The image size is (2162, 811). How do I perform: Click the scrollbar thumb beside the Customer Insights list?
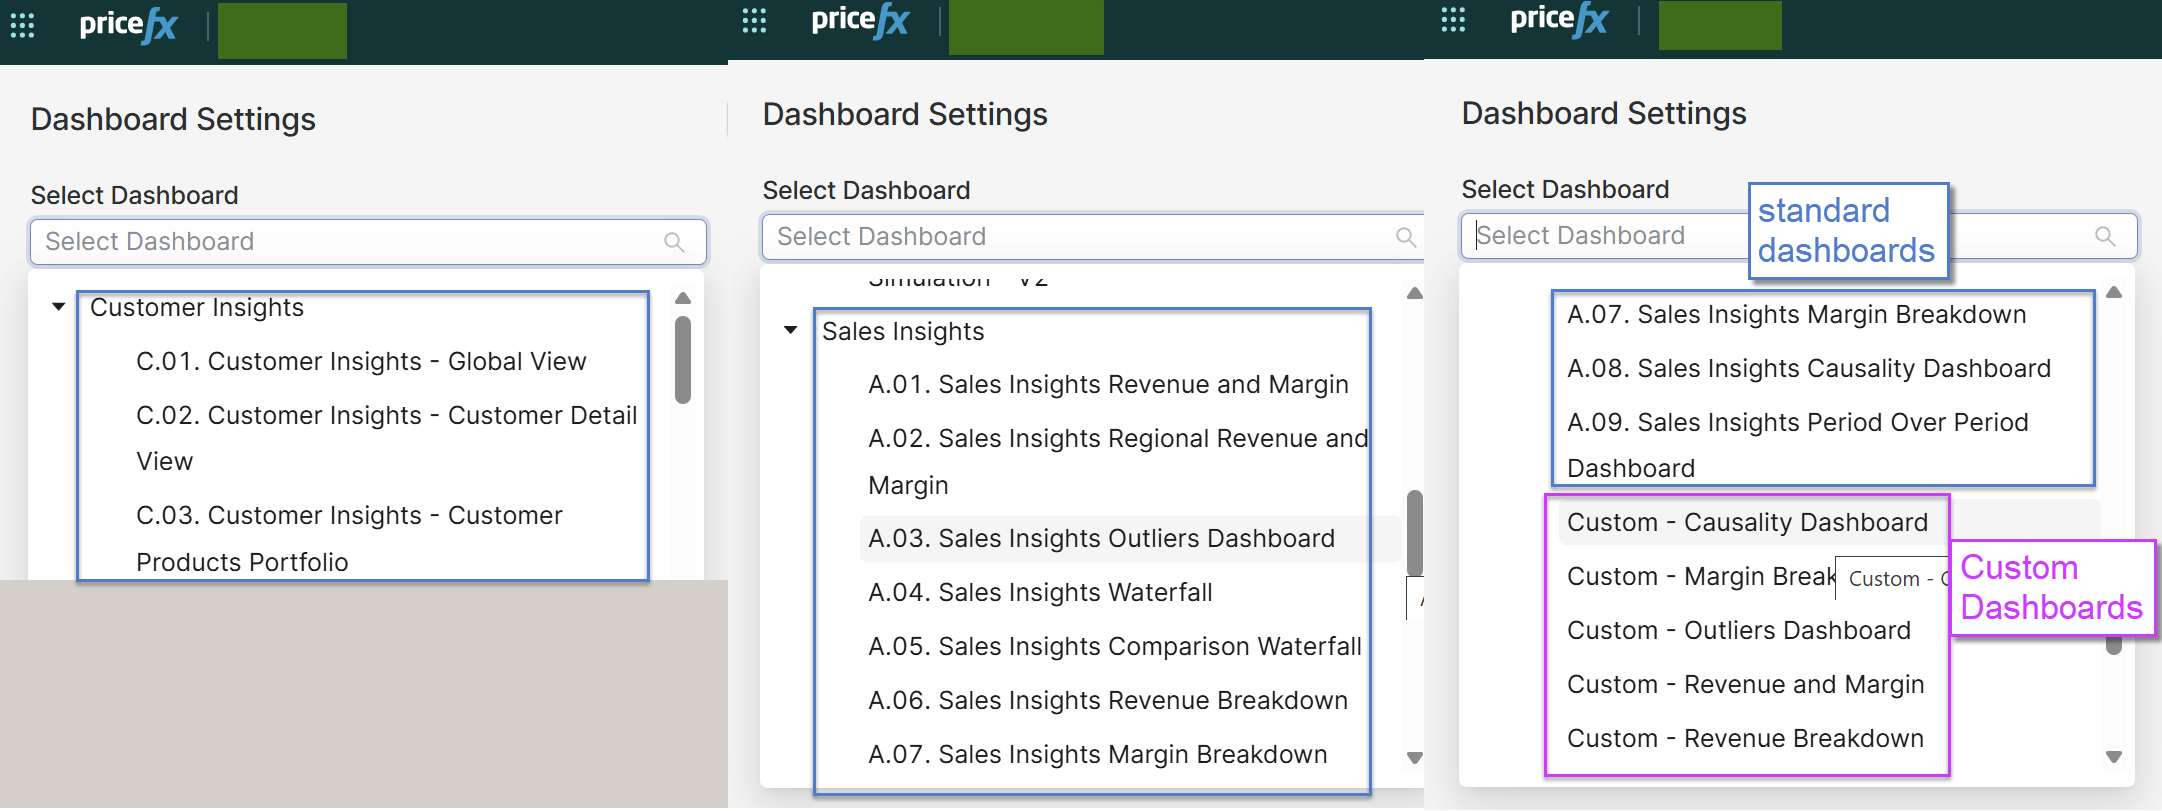click(x=683, y=360)
